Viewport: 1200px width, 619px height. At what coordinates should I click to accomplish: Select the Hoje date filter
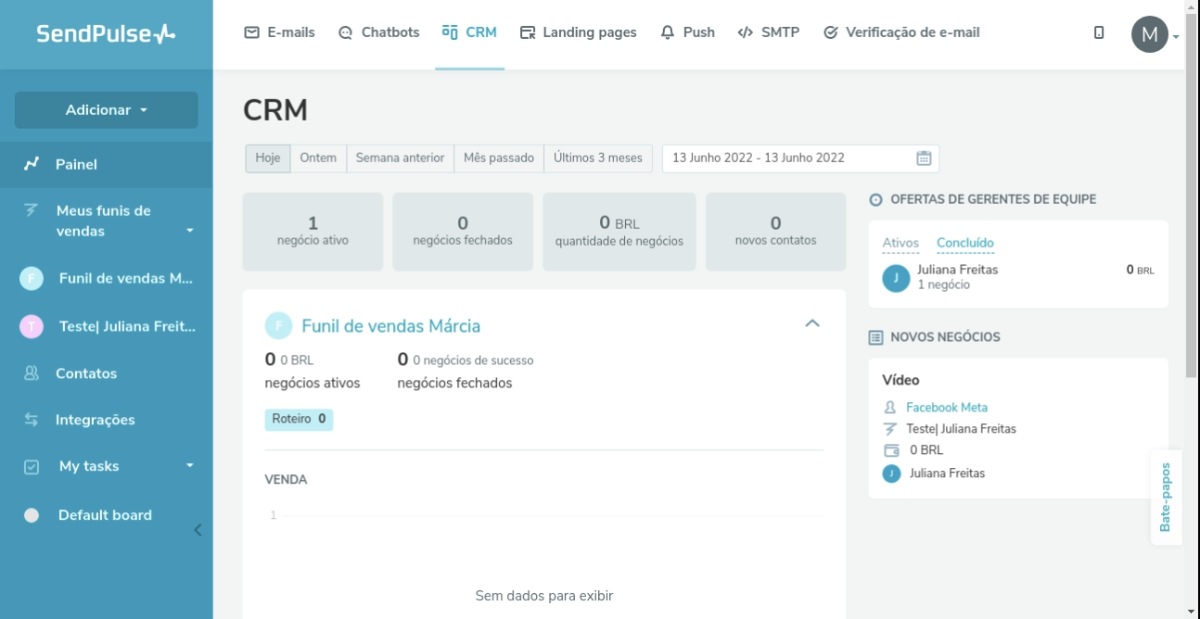268,158
